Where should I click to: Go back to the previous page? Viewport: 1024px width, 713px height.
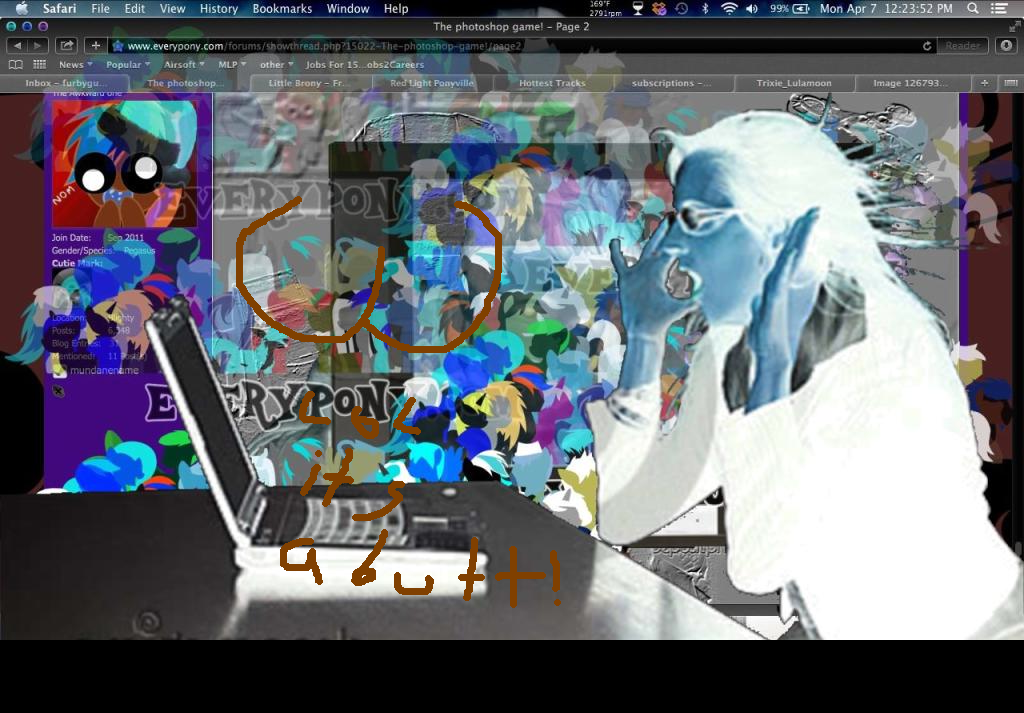[18, 46]
